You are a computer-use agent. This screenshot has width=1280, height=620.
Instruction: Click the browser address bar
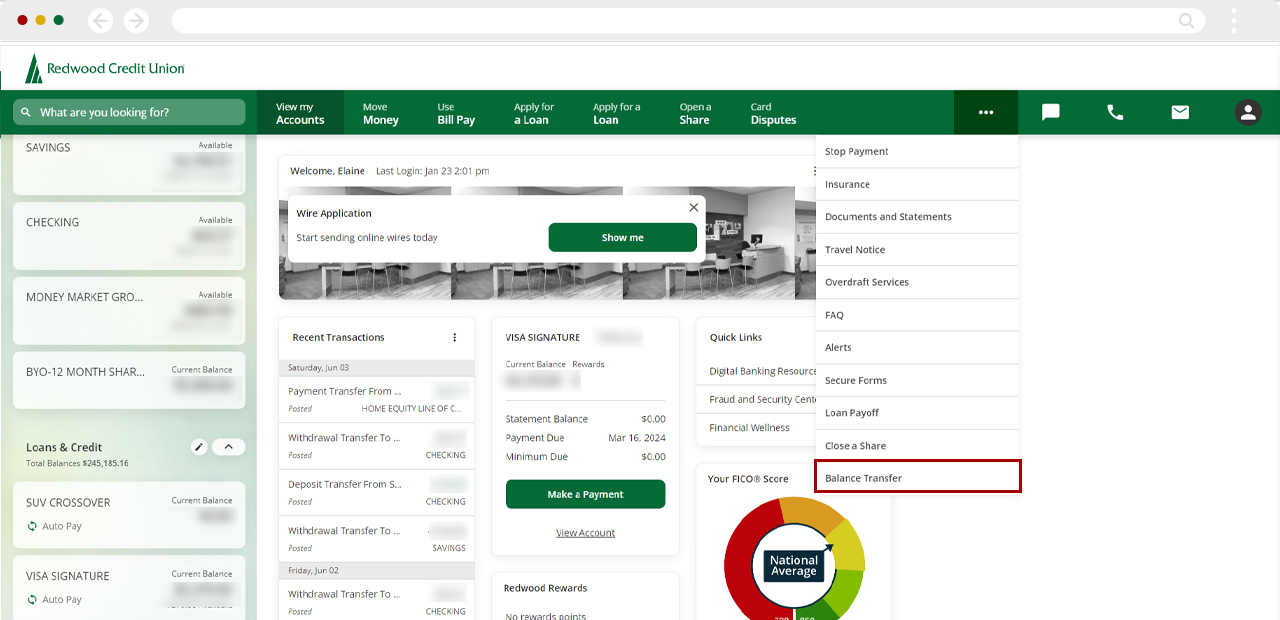[x=688, y=20]
